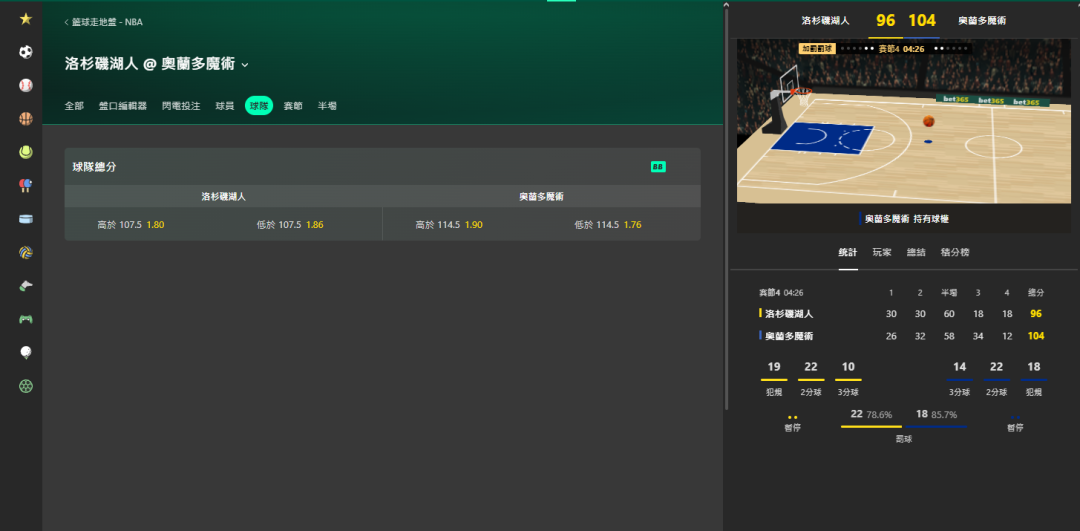The image size is (1080, 531).
Task: Open the 玩家 tab in match tracker
Action: pyautogui.click(x=882, y=253)
